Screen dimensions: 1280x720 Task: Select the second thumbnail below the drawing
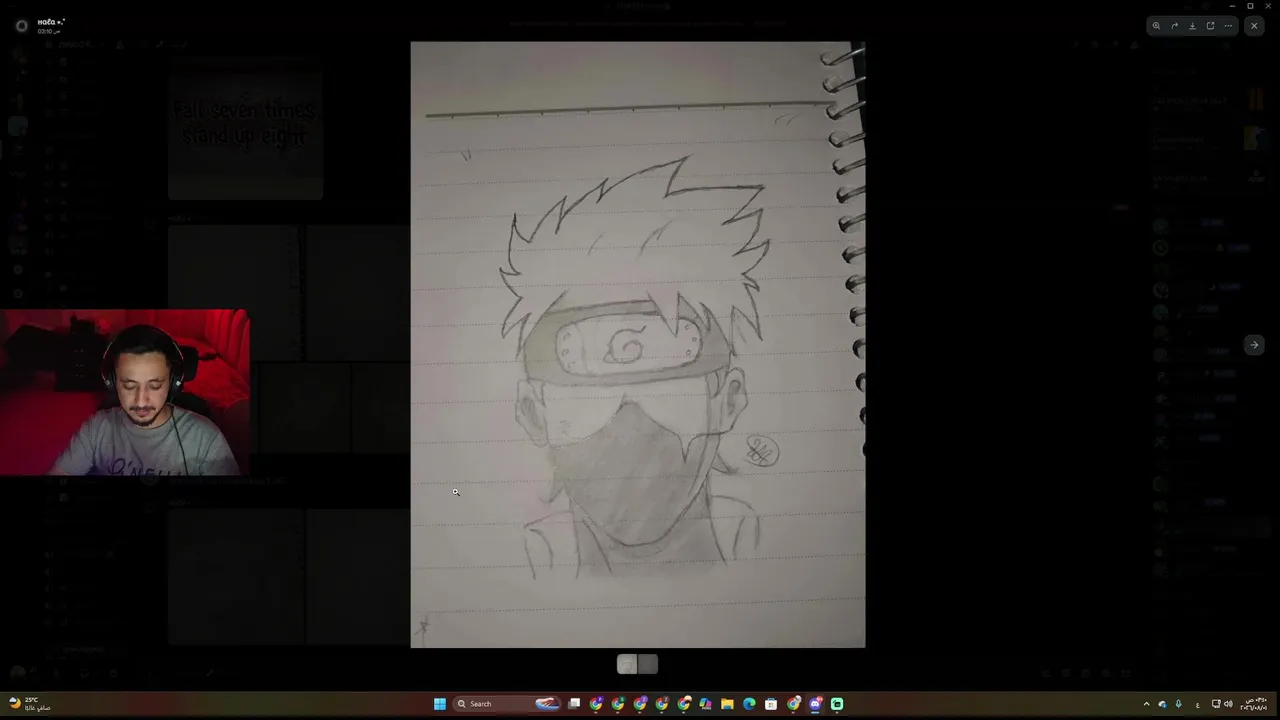648,664
